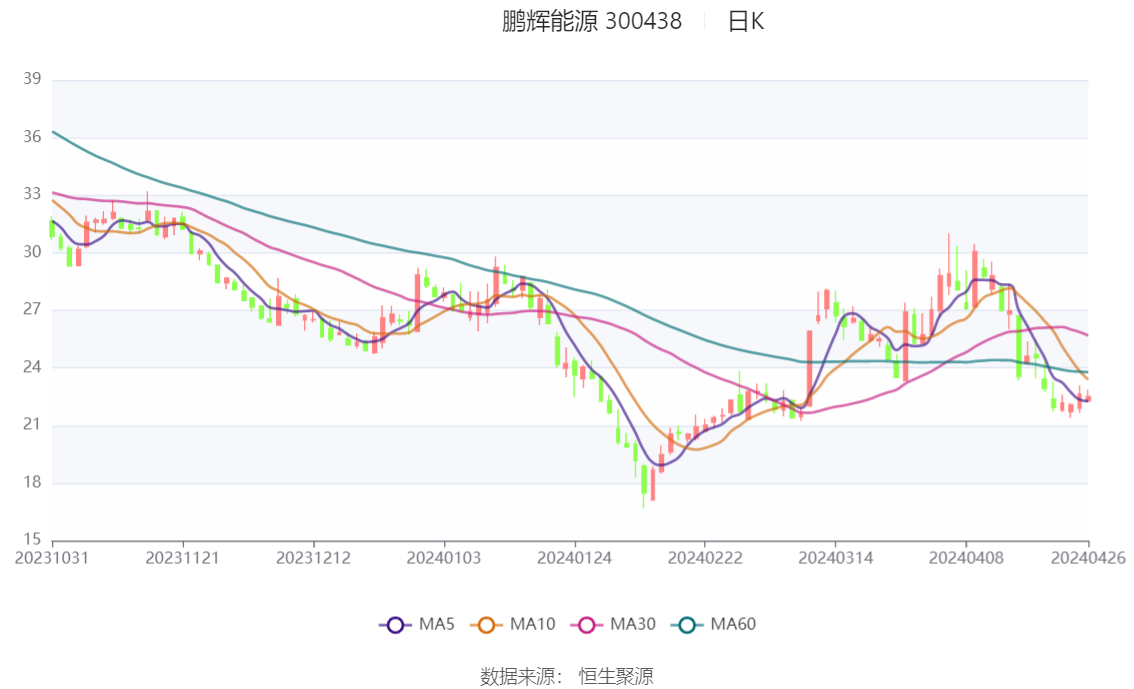Screen dimensions: 1134x689
Task: Select the 20240222 date axis label
Action: (x=704, y=557)
